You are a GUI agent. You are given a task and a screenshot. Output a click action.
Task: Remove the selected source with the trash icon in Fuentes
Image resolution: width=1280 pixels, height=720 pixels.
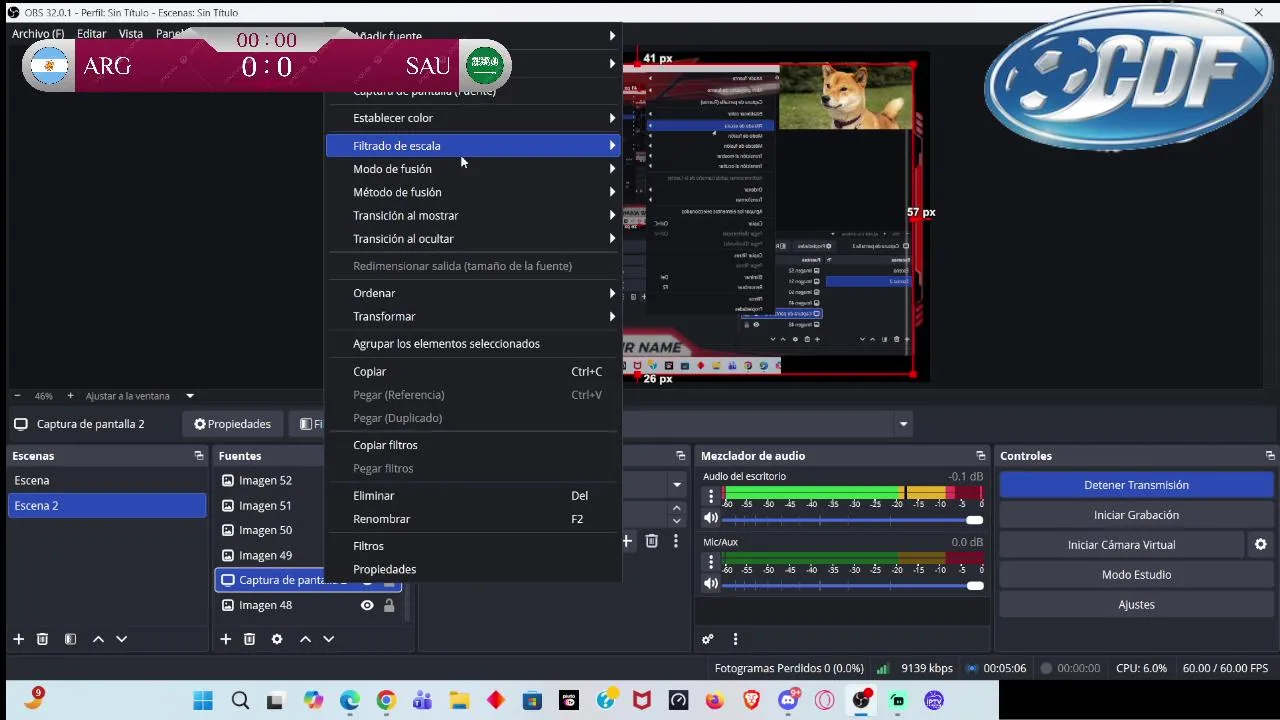click(249, 639)
